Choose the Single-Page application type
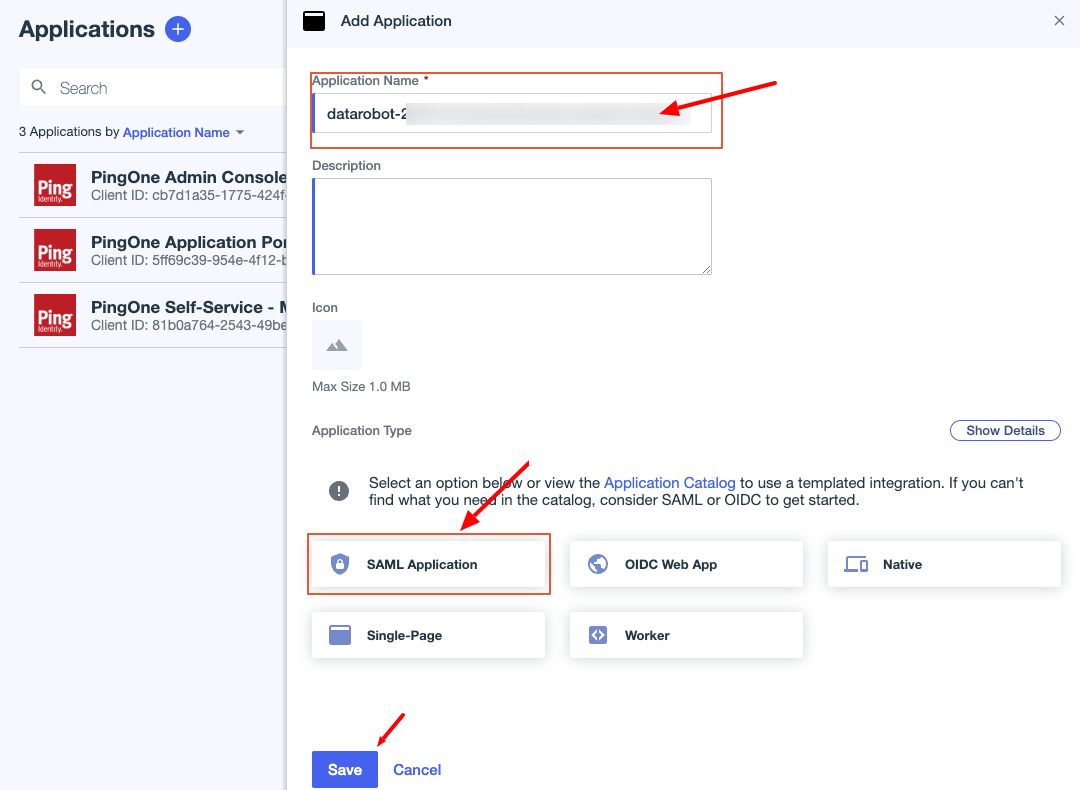 (428, 636)
